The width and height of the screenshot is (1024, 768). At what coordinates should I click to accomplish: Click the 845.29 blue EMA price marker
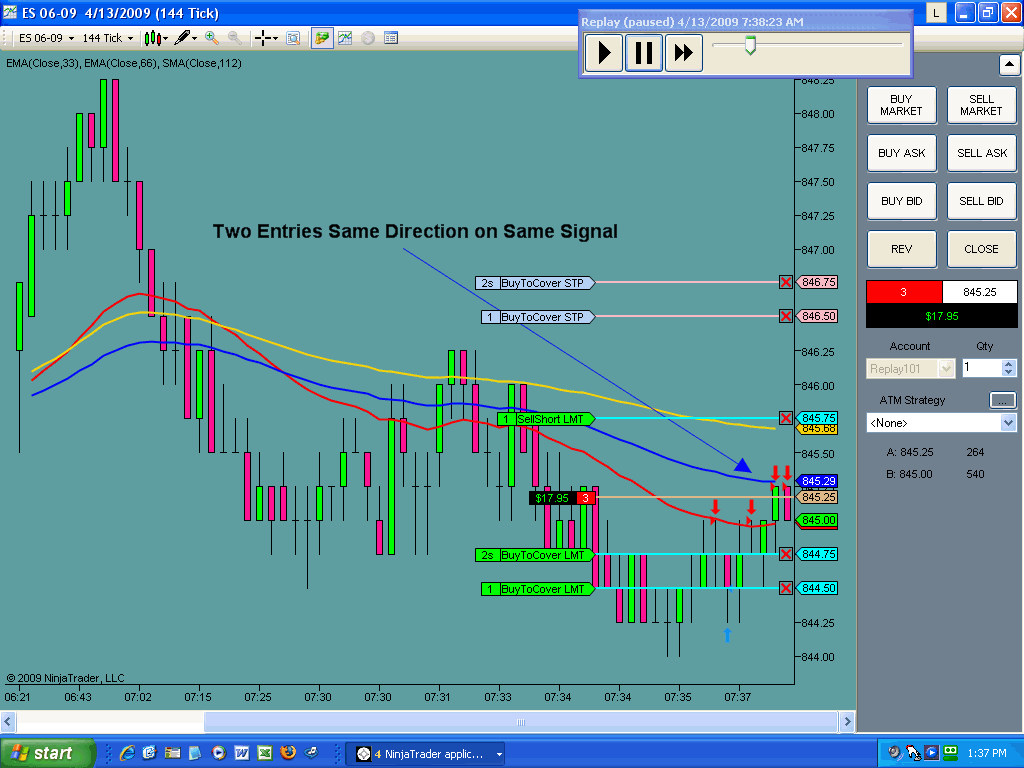[x=816, y=481]
